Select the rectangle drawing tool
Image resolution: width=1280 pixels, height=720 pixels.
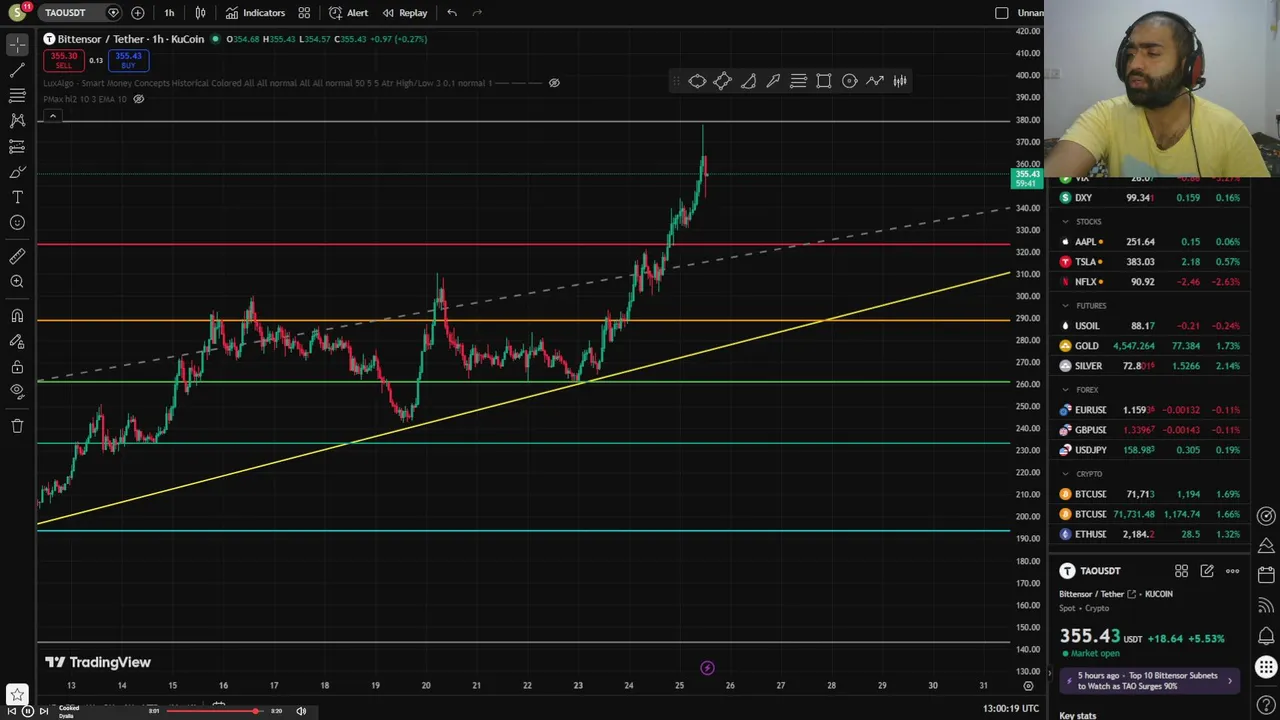click(x=824, y=81)
